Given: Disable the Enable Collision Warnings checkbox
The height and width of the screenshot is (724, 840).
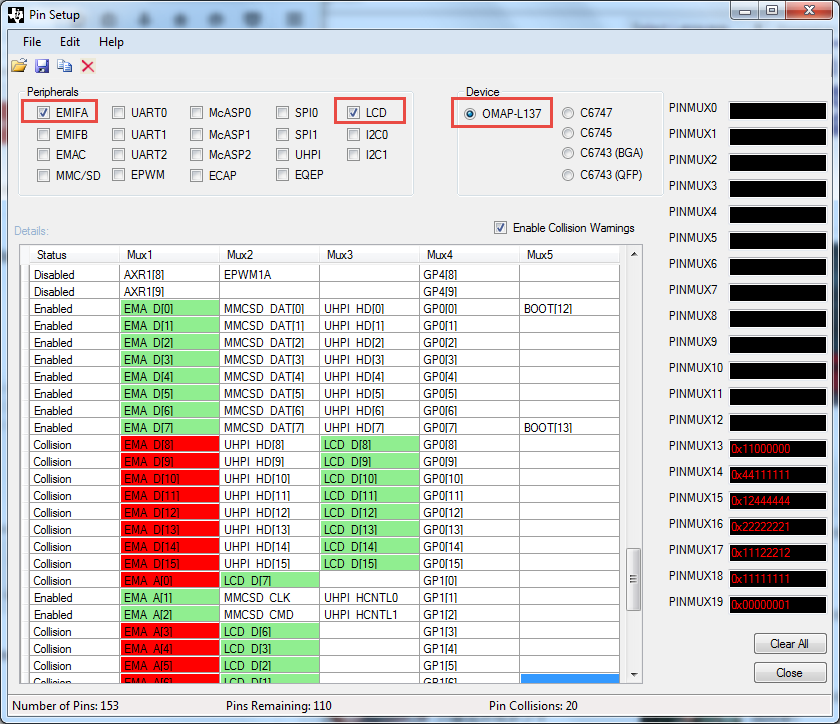Looking at the screenshot, I should pyautogui.click(x=500, y=228).
